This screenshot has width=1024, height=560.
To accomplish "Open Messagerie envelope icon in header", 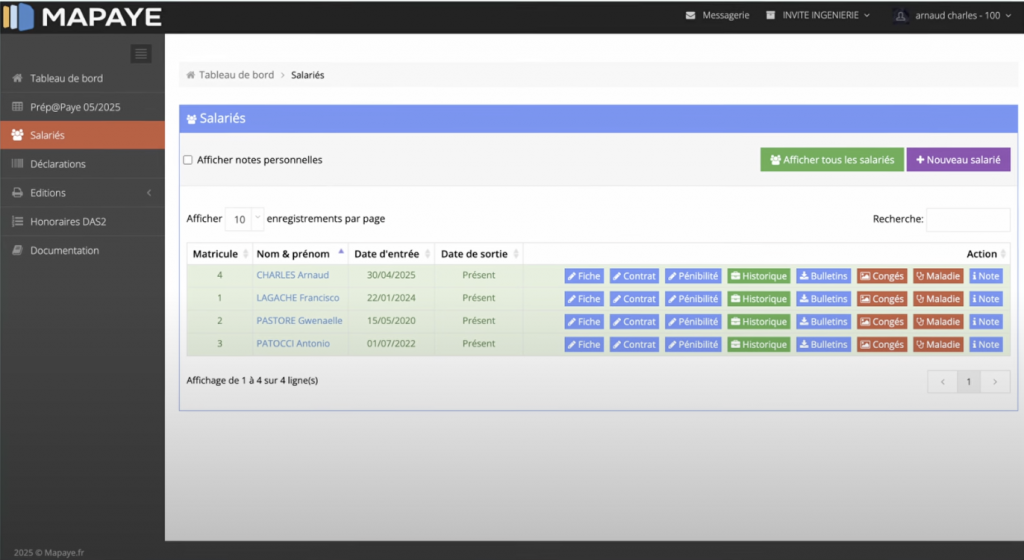I will pos(691,16).
